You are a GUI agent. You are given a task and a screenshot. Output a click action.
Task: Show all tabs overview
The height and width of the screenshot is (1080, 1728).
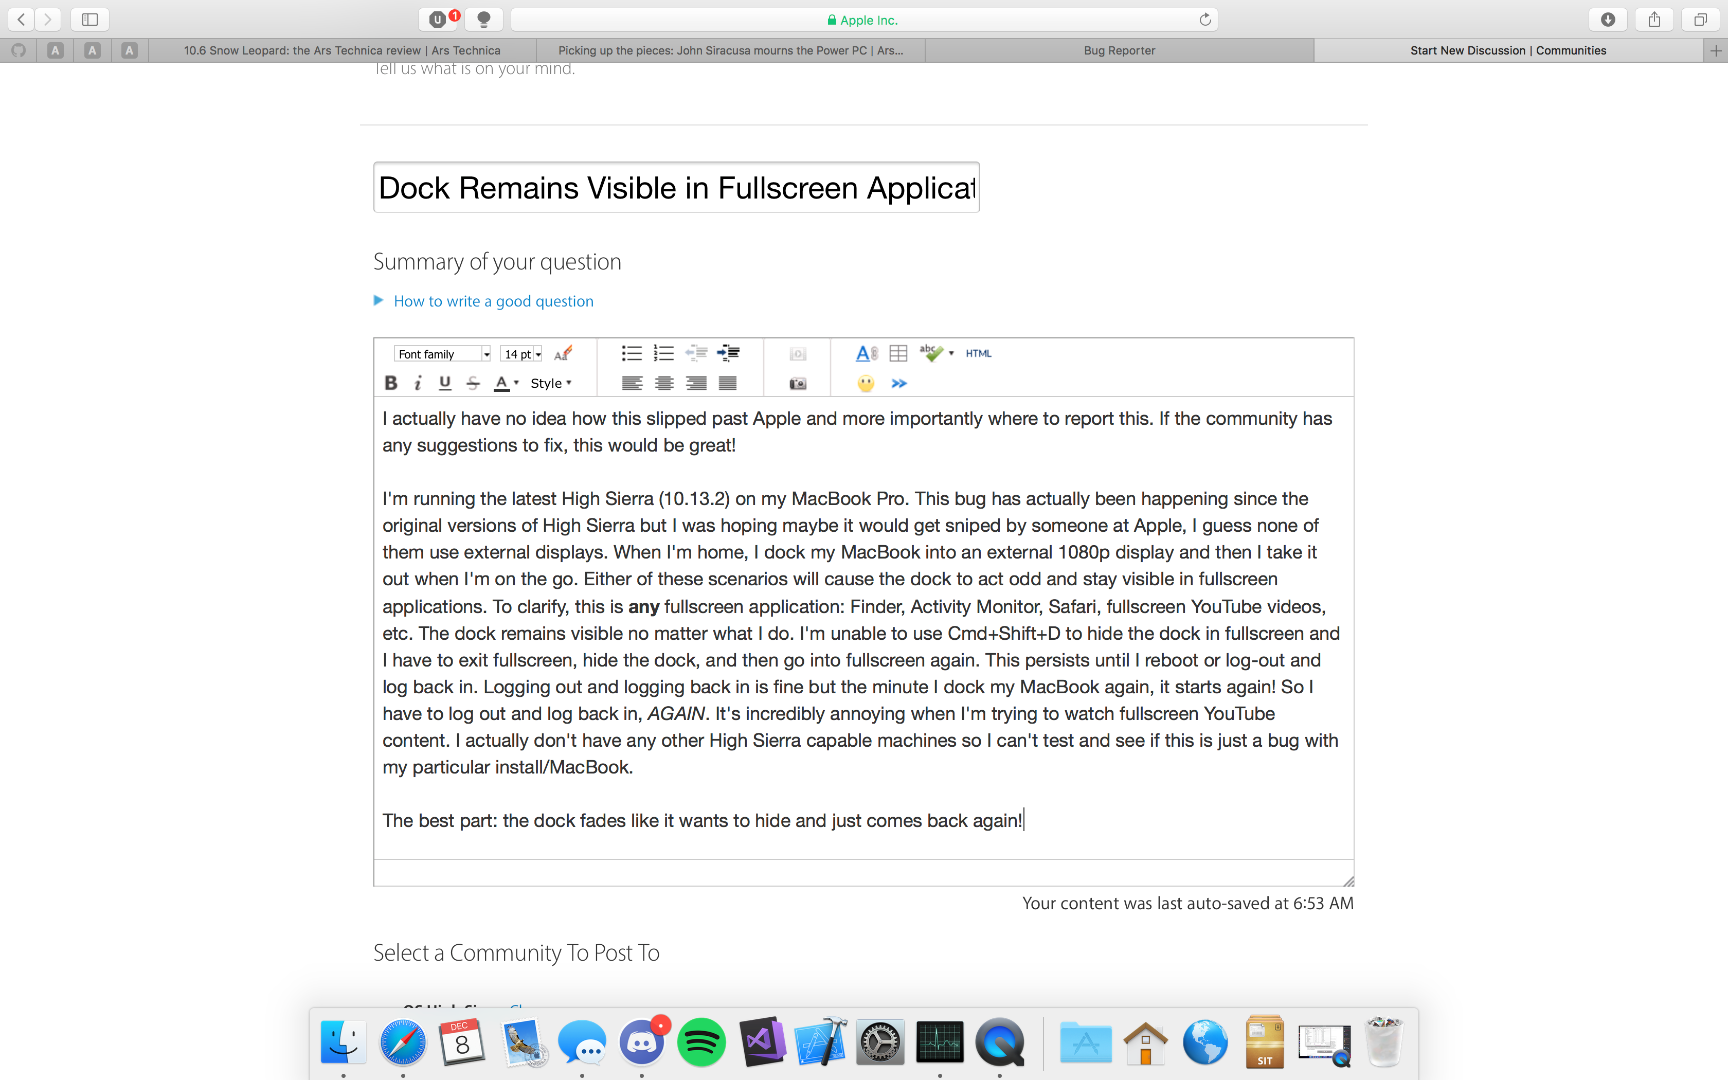[1700, 19]
